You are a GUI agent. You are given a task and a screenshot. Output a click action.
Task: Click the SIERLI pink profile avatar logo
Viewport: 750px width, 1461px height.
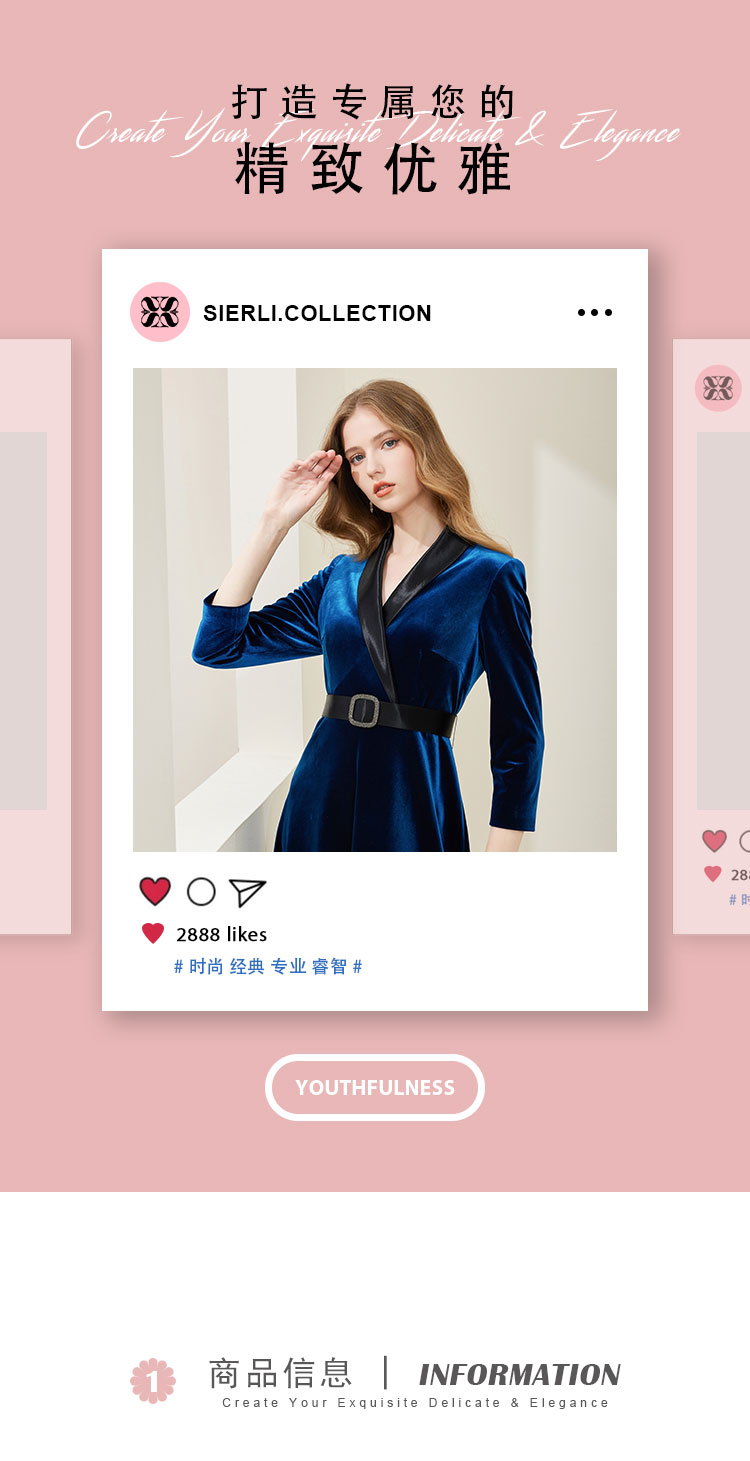[160, 312]
